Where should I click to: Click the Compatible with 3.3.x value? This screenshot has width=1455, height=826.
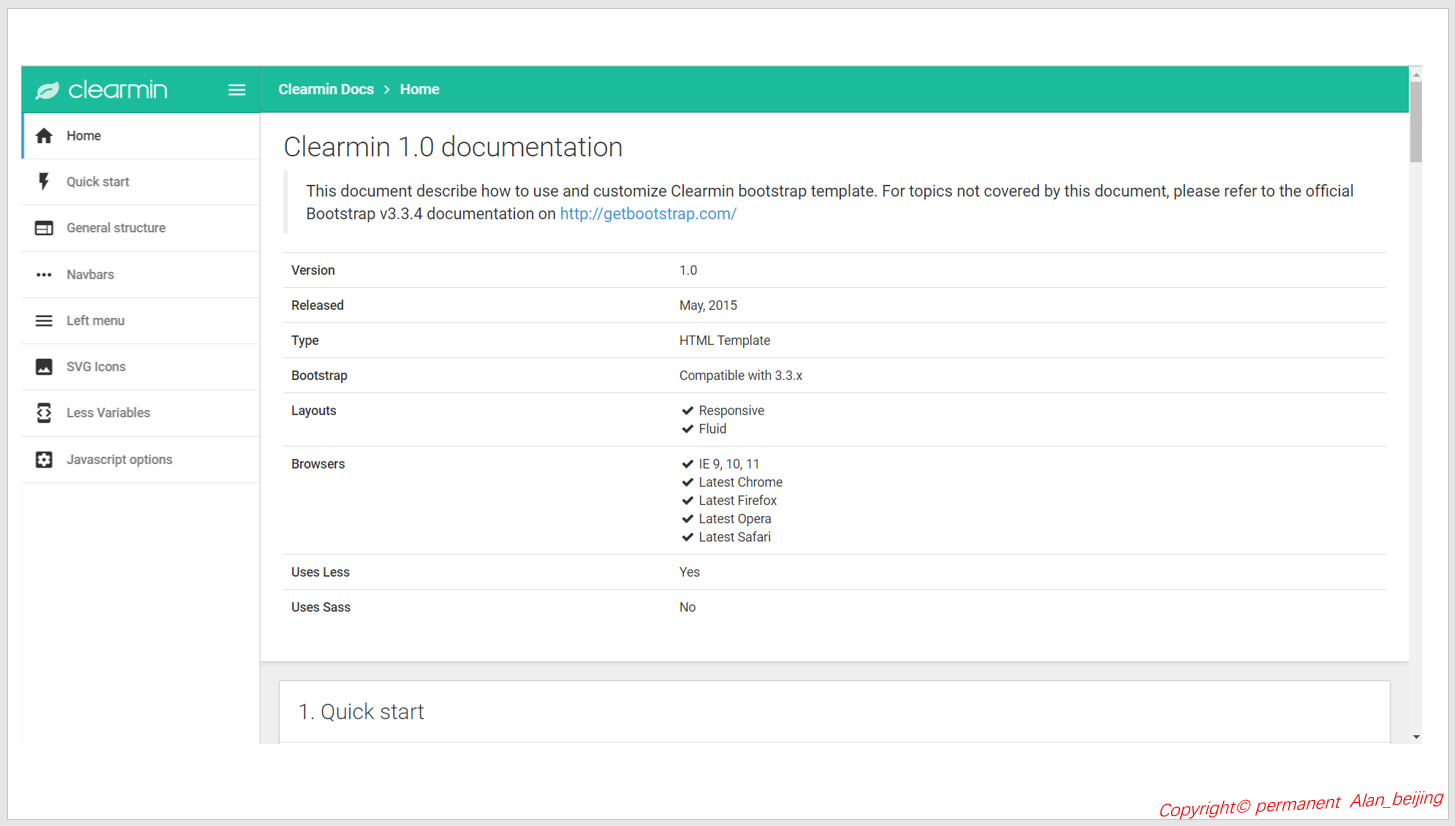741,376
